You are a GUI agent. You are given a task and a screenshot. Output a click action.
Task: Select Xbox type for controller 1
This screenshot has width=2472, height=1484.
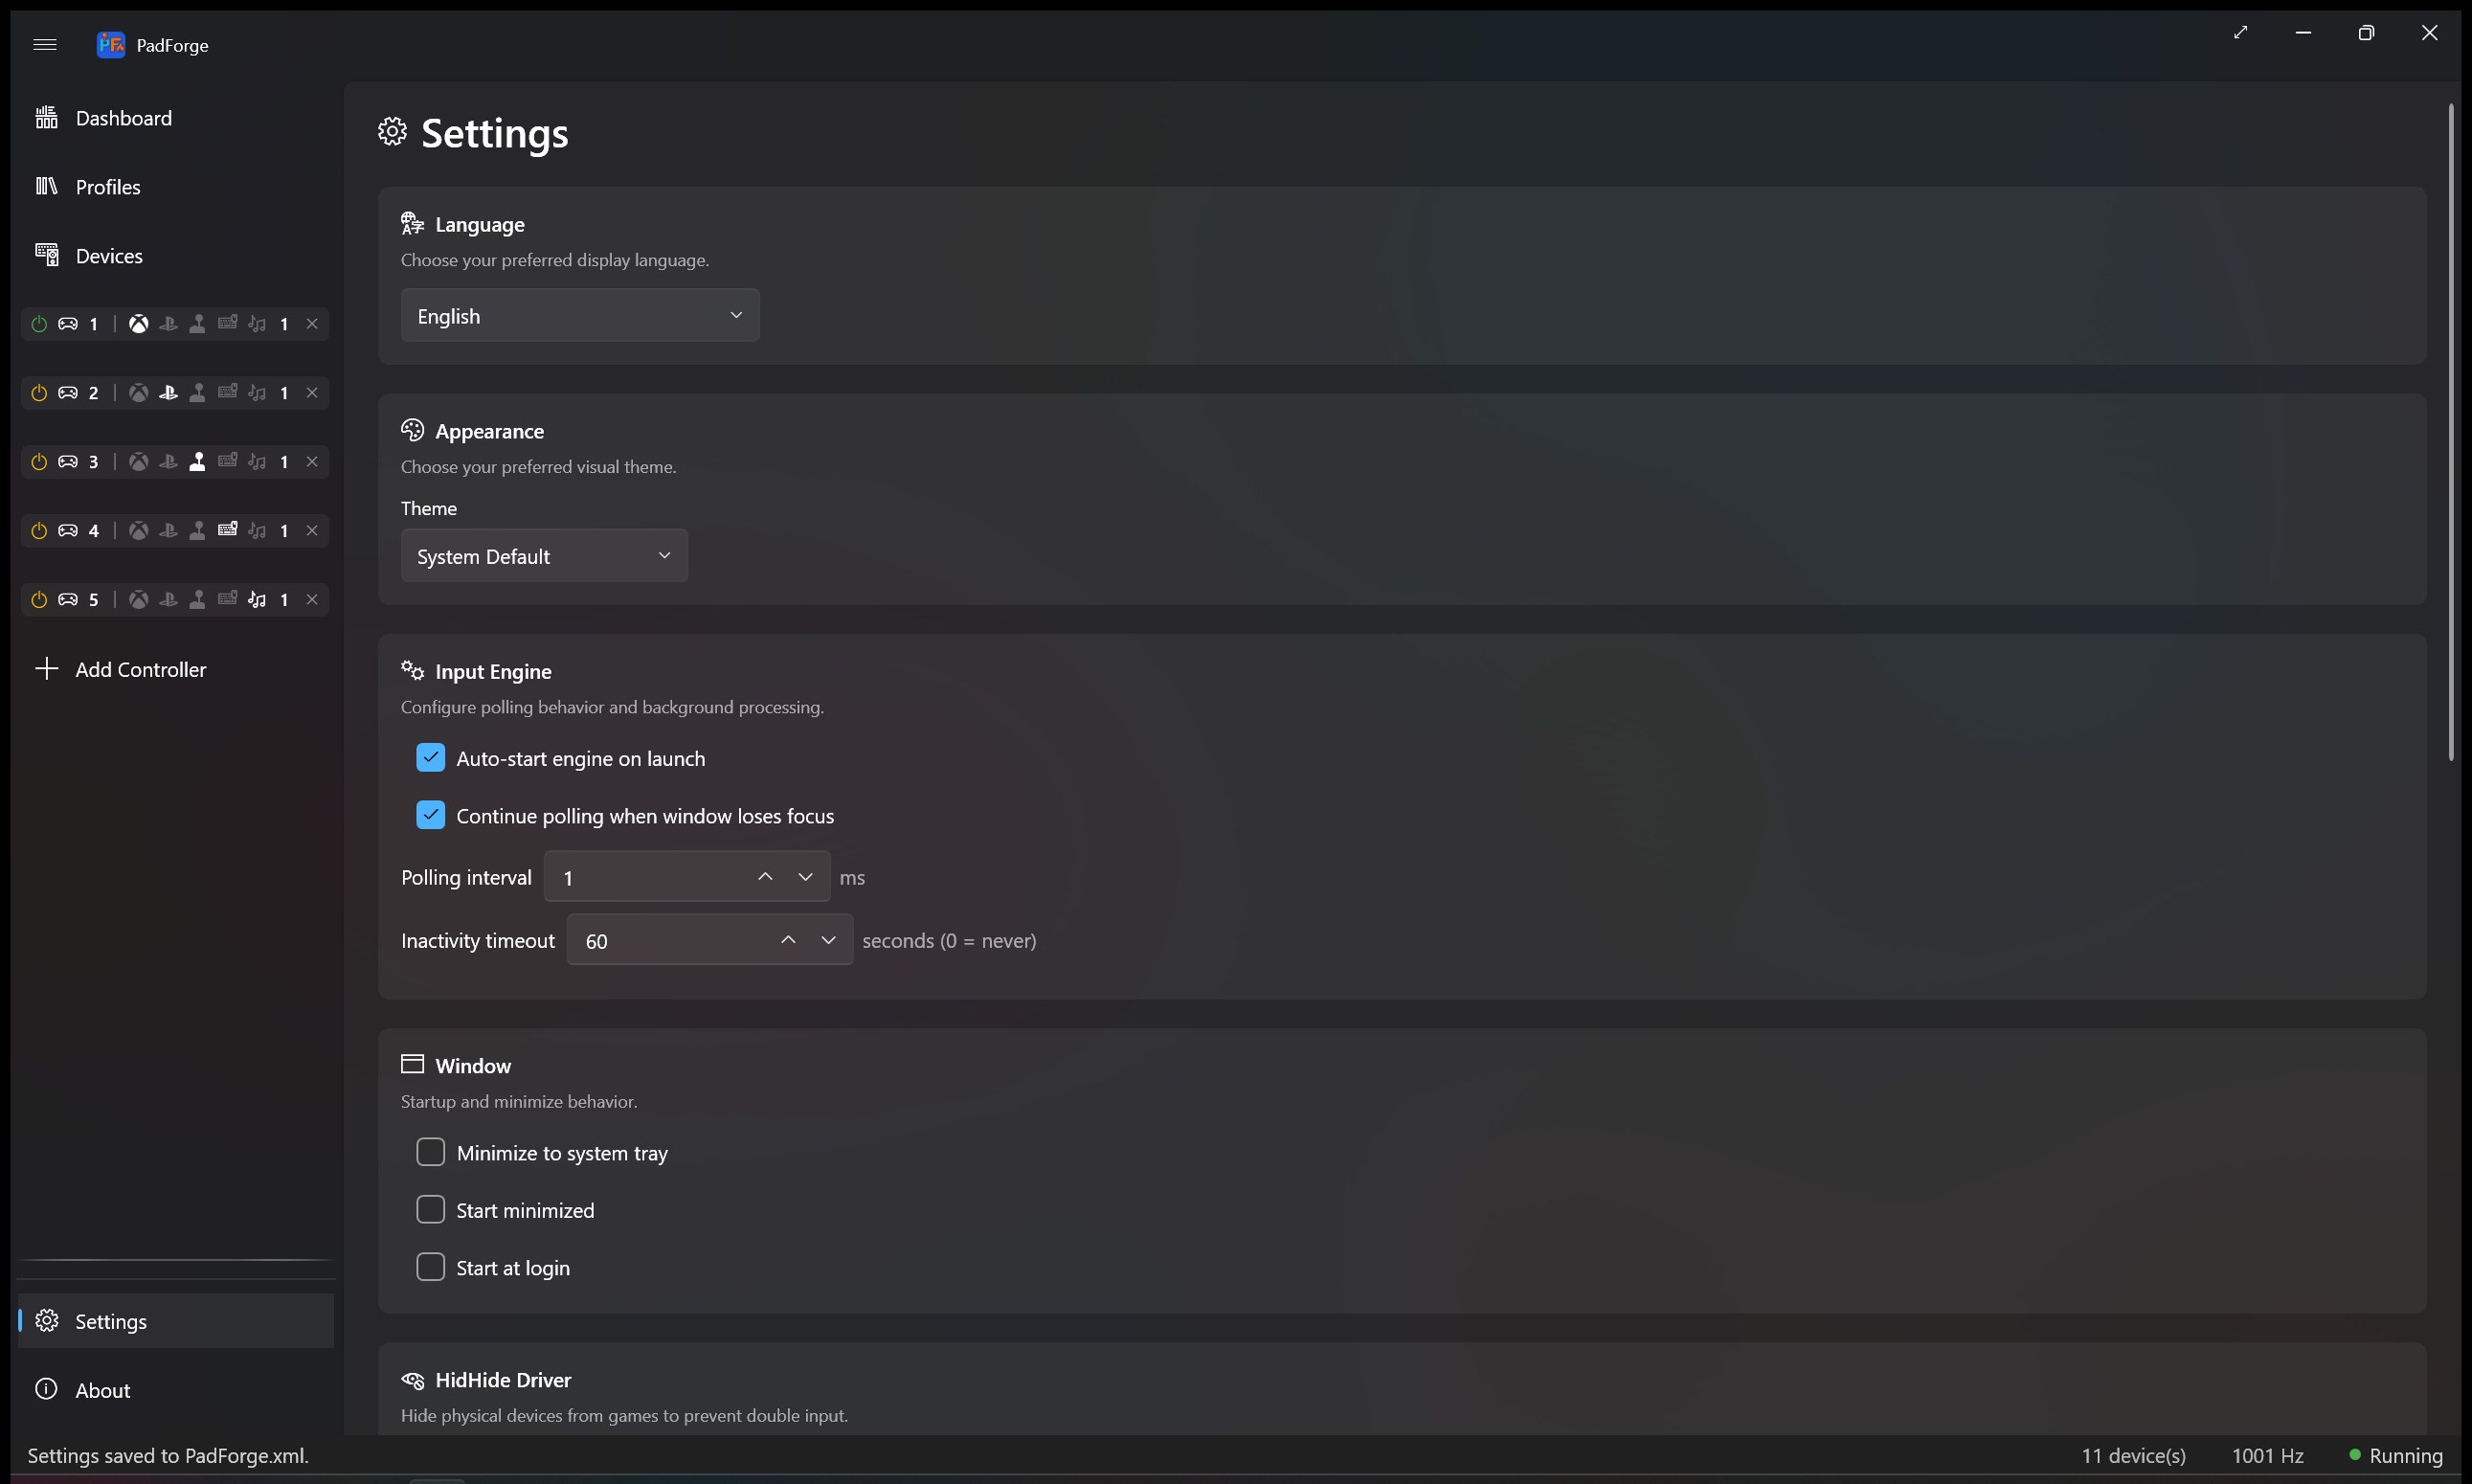coord(139,324)
